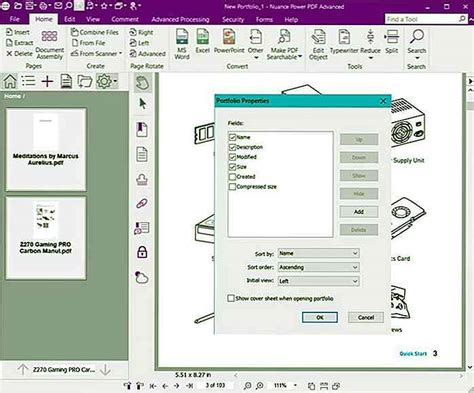Image resolution: width=474 pixels, height=393 pixels.
Task: Open the security lock panel
Action: pos(142,252)
